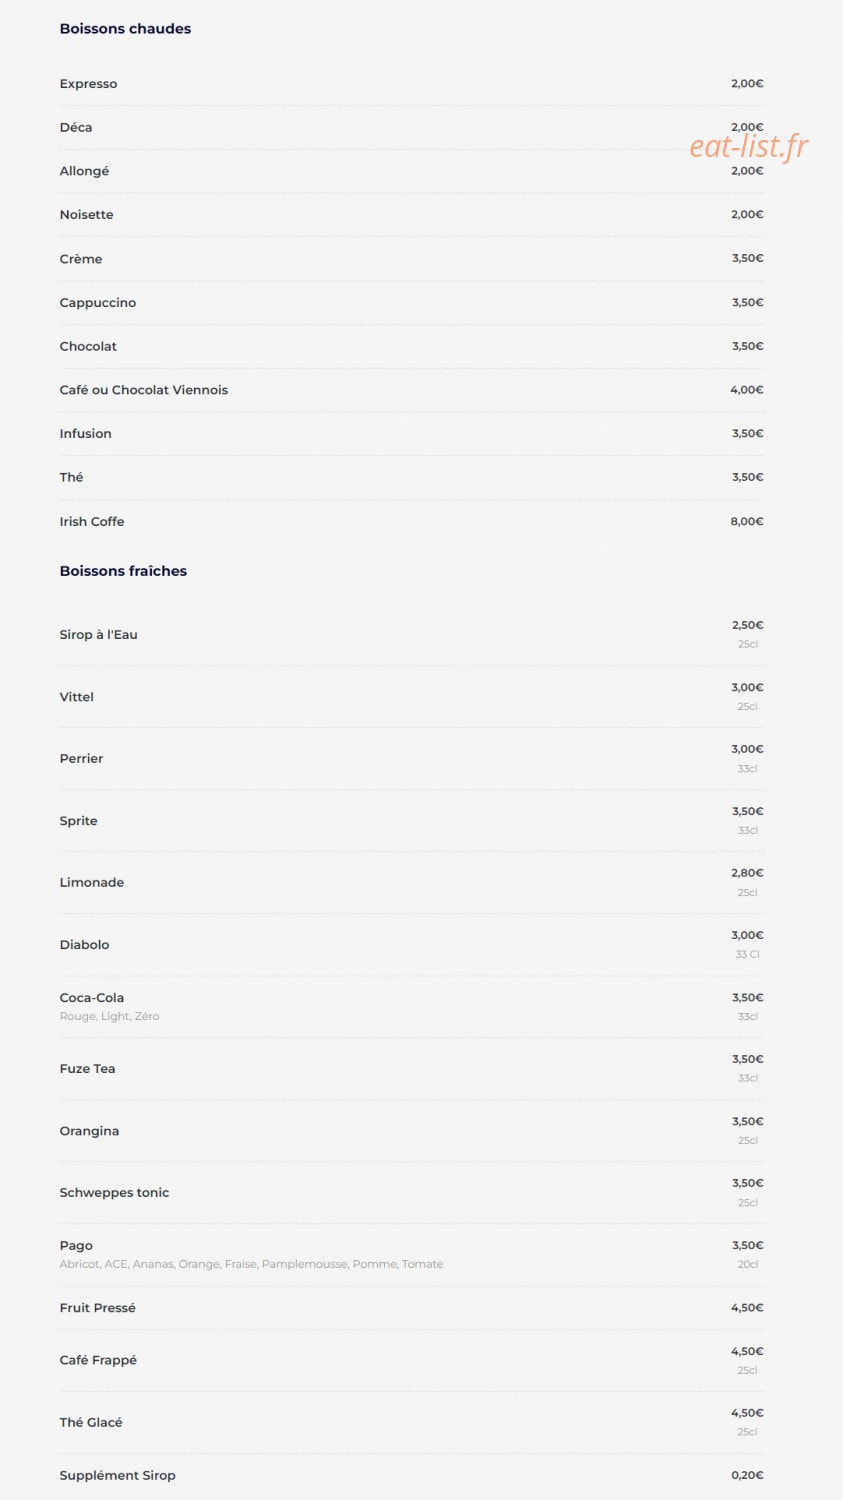
Task: Select the Boissons fraîches heading
Action: 123,571
